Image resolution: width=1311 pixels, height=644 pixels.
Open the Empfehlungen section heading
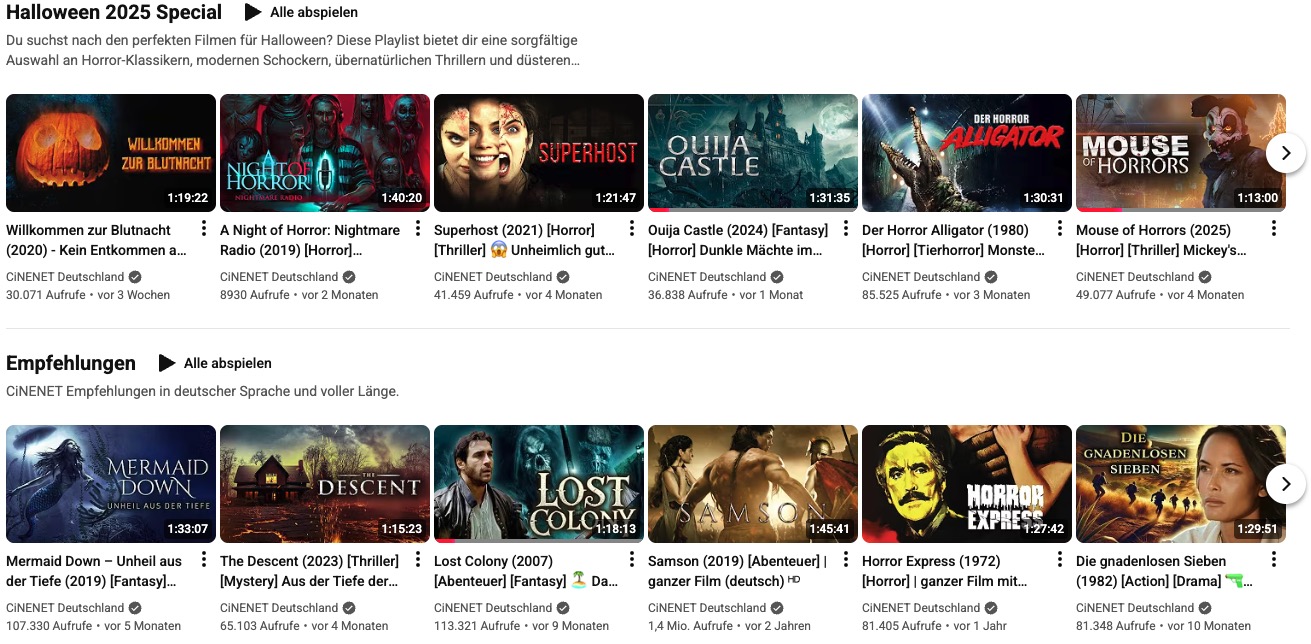(71, 363)
